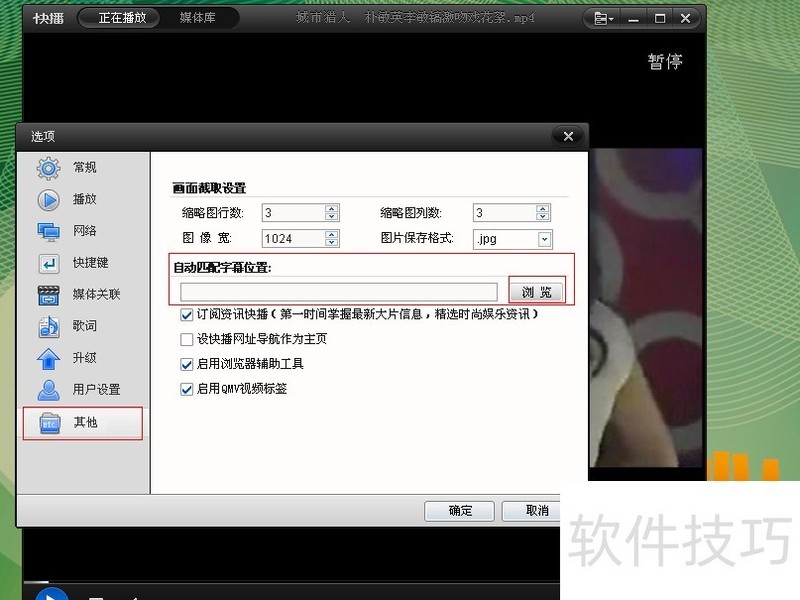Open the 歌词 lyrics settings icon
The width and height of the screenshot is (800, 600).
click(47, 327)
